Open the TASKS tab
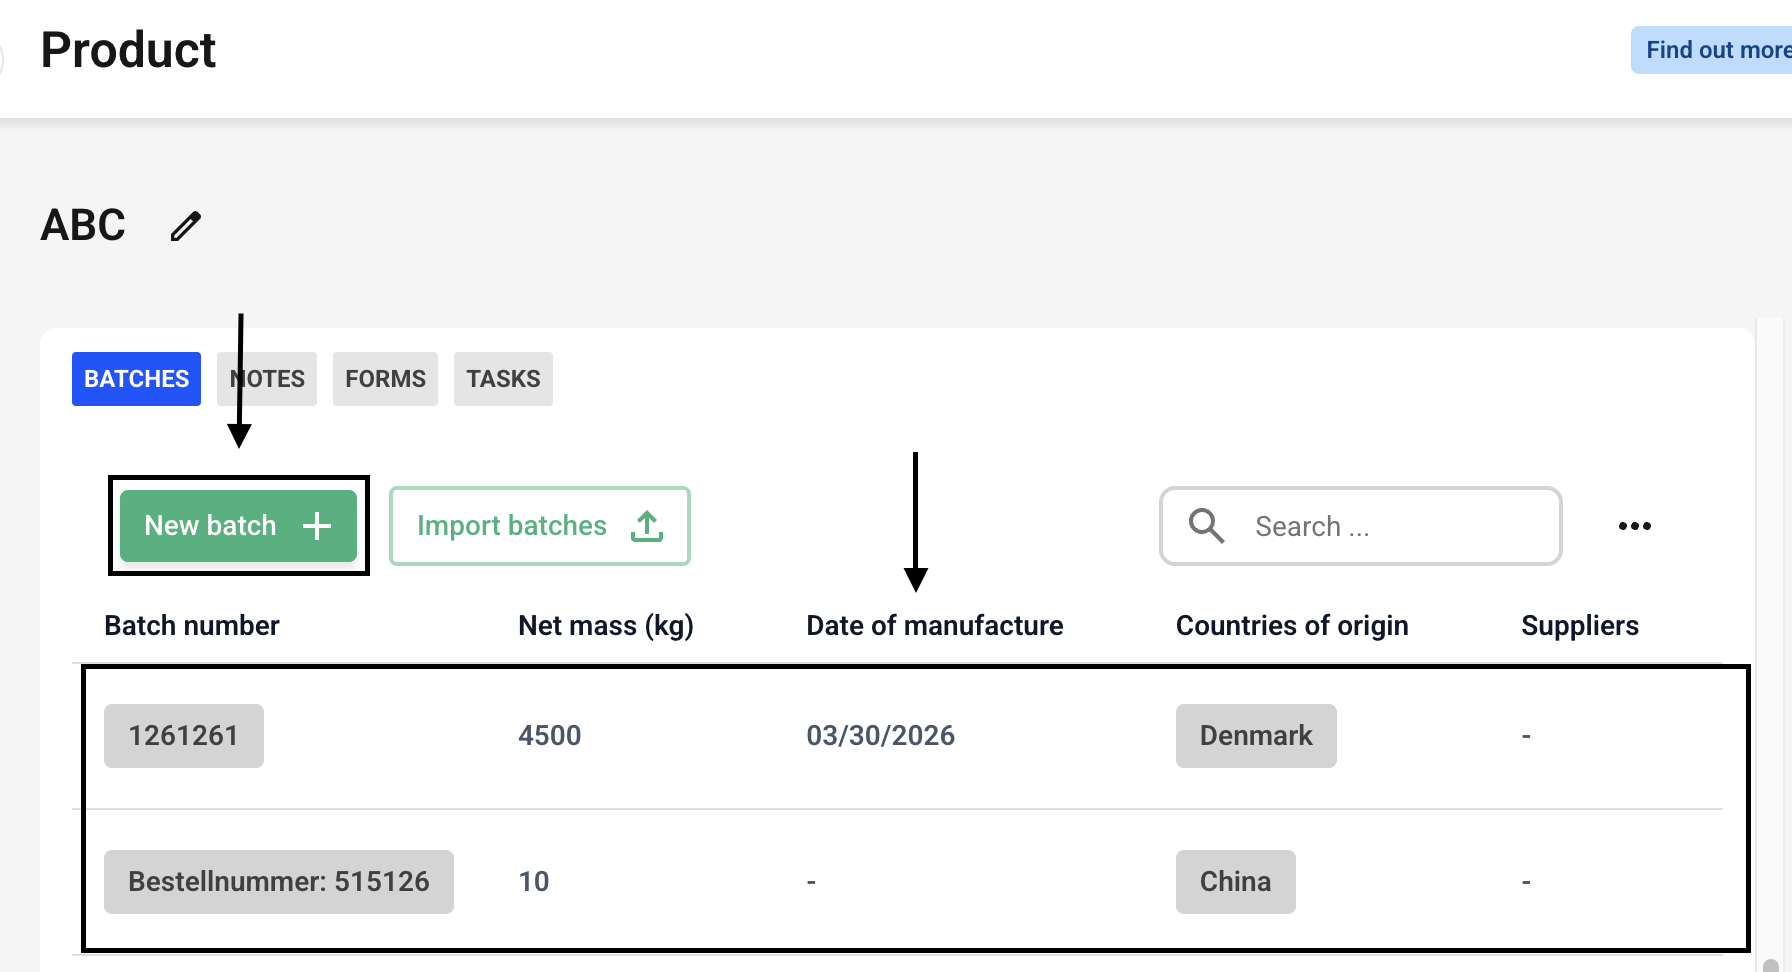Image resolution: width=1792 pixels, height=972 pixels. [503, 379]
